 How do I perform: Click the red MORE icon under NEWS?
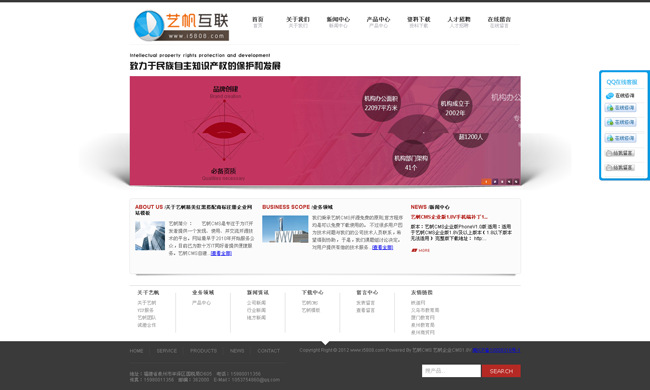click(x=420, y=250)
